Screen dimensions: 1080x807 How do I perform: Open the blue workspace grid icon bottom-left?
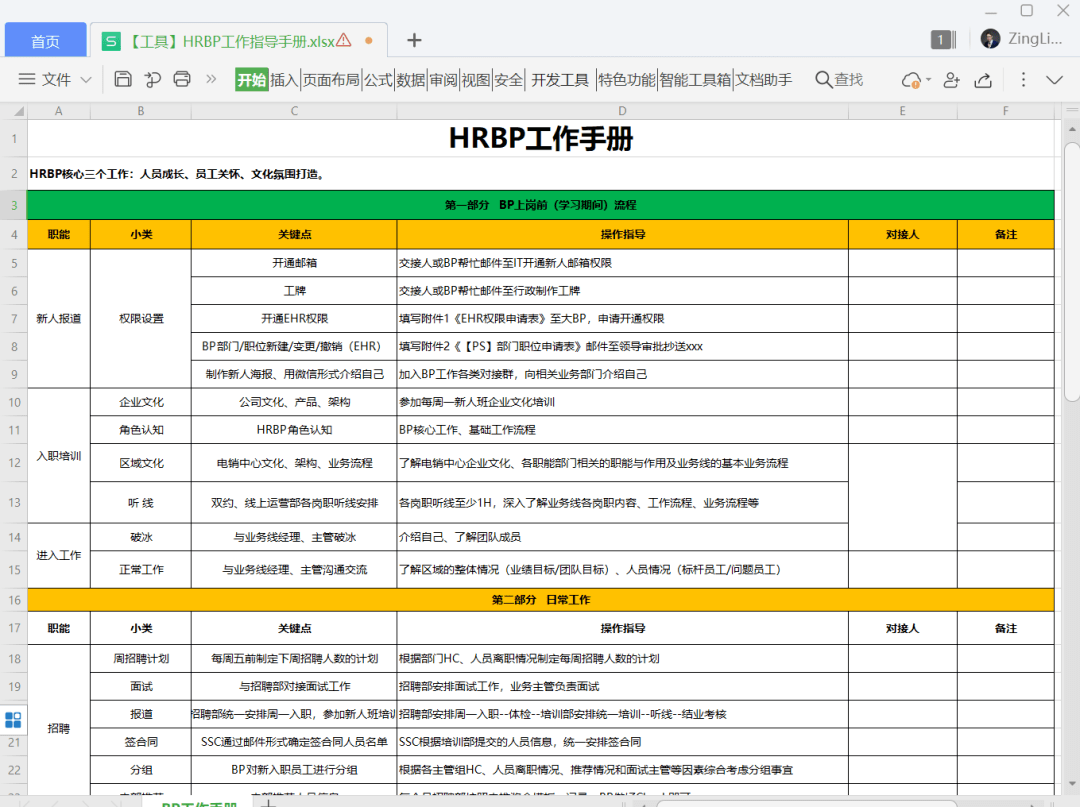coord(13,719)
